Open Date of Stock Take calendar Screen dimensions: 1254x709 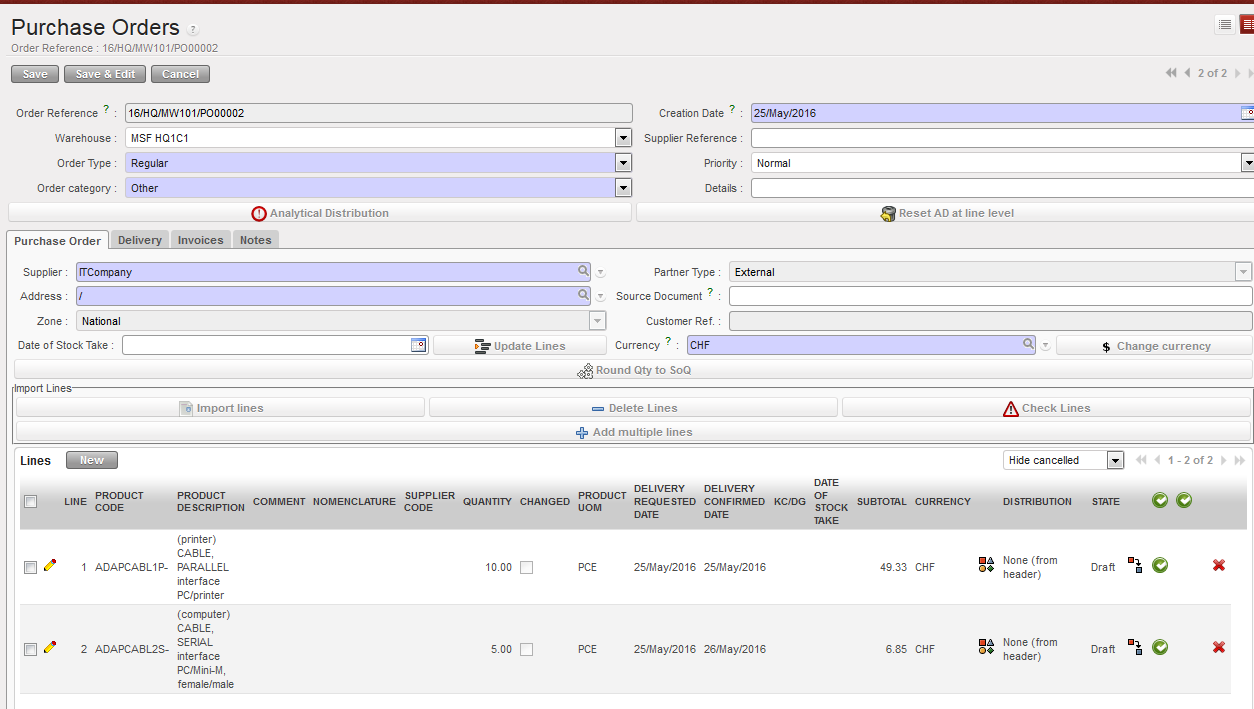tap(419, 345)
